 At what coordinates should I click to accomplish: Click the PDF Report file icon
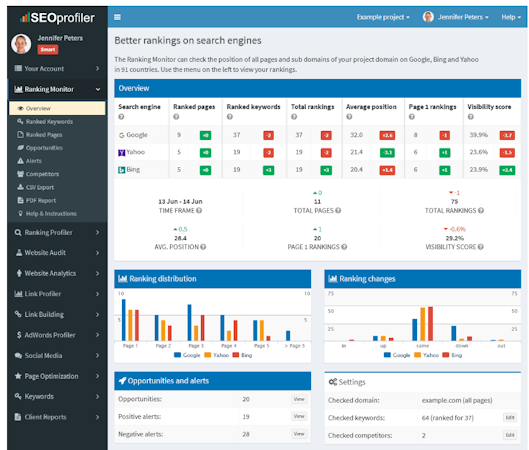(20, 200)
